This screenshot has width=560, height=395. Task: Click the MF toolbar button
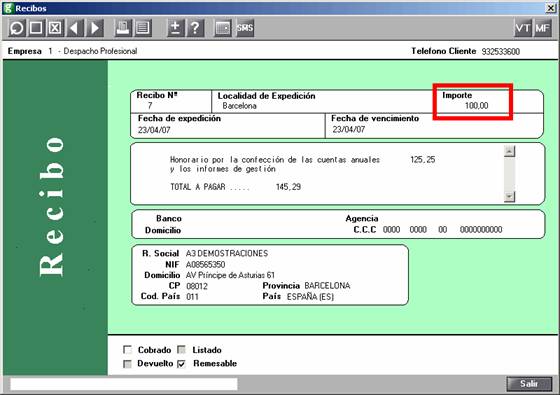click(542, 28)
